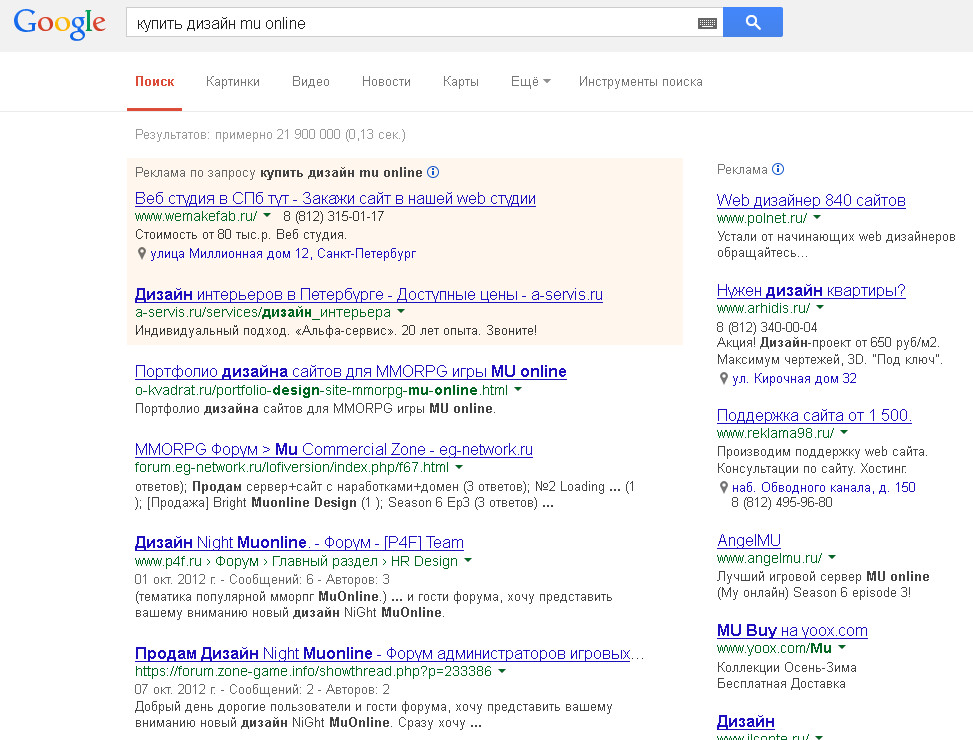Image resolution: width=973 pixels, height=740 pixels.
Task: Expand dropdown arrow next to www.p4f.ru breadcrumb
Action: click(x=468, y=560)
